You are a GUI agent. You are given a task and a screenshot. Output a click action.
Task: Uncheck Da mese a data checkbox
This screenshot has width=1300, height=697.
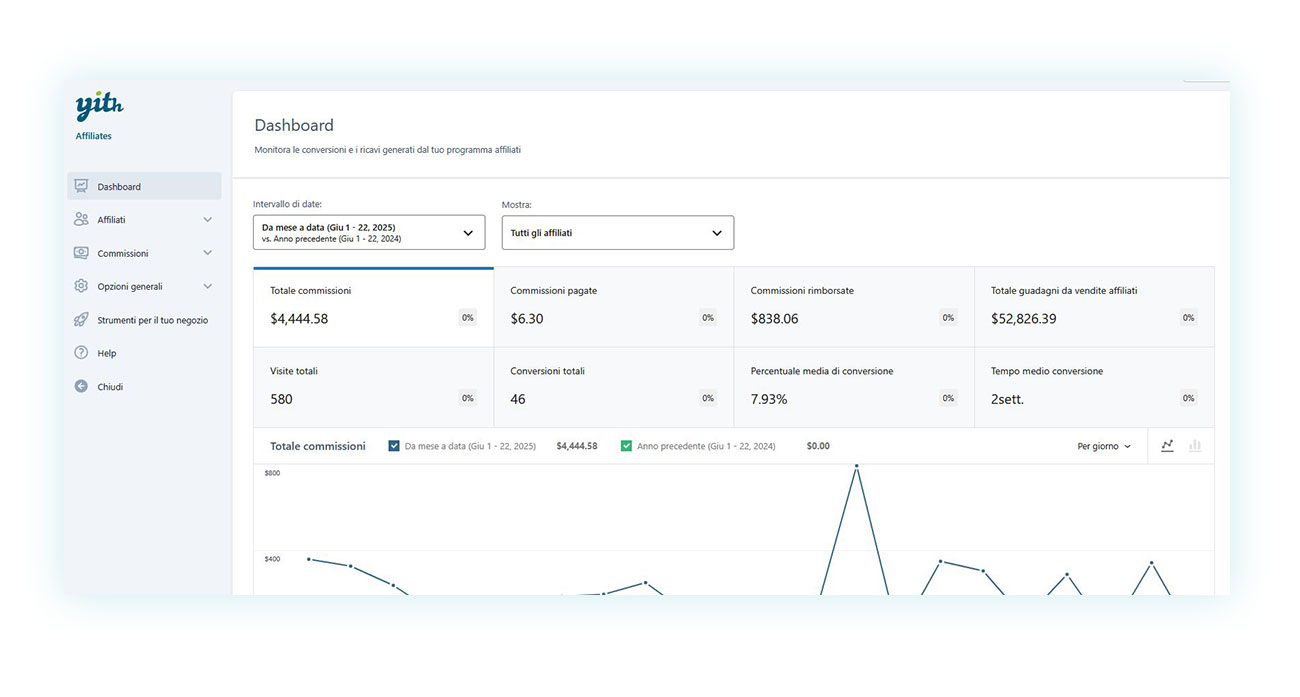click(x=394, y=446)
